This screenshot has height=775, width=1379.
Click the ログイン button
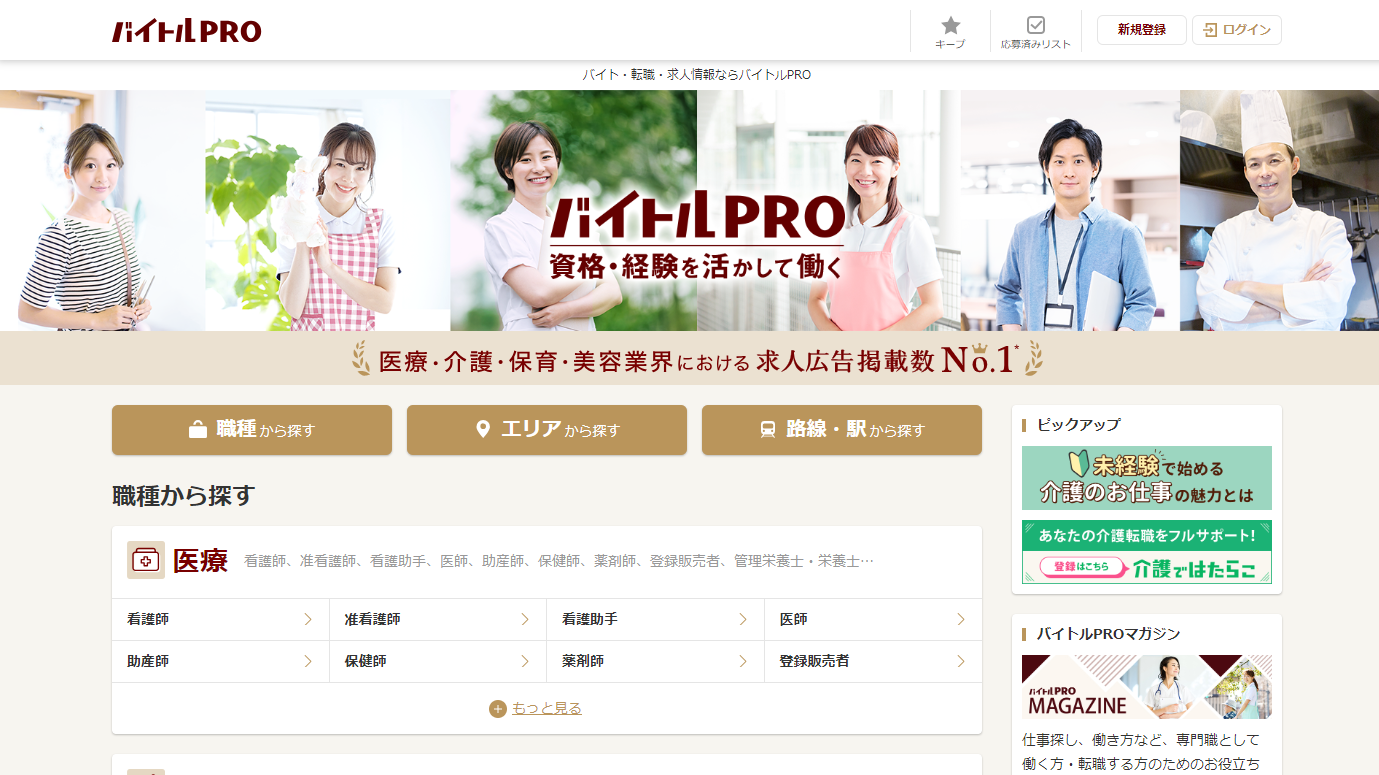(x=1236, y=29)
